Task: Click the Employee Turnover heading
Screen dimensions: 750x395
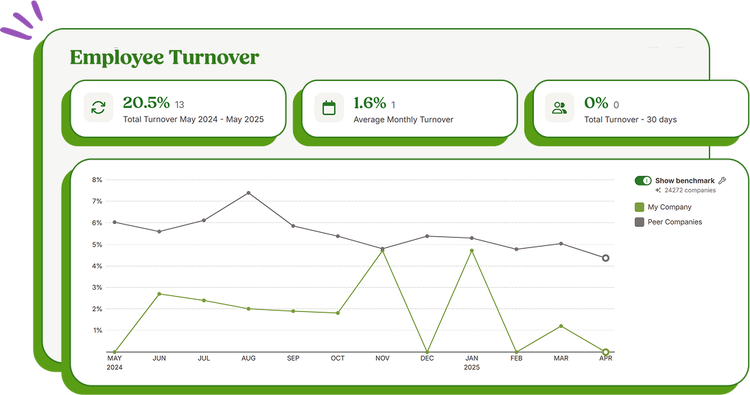Action: point(164,57)
